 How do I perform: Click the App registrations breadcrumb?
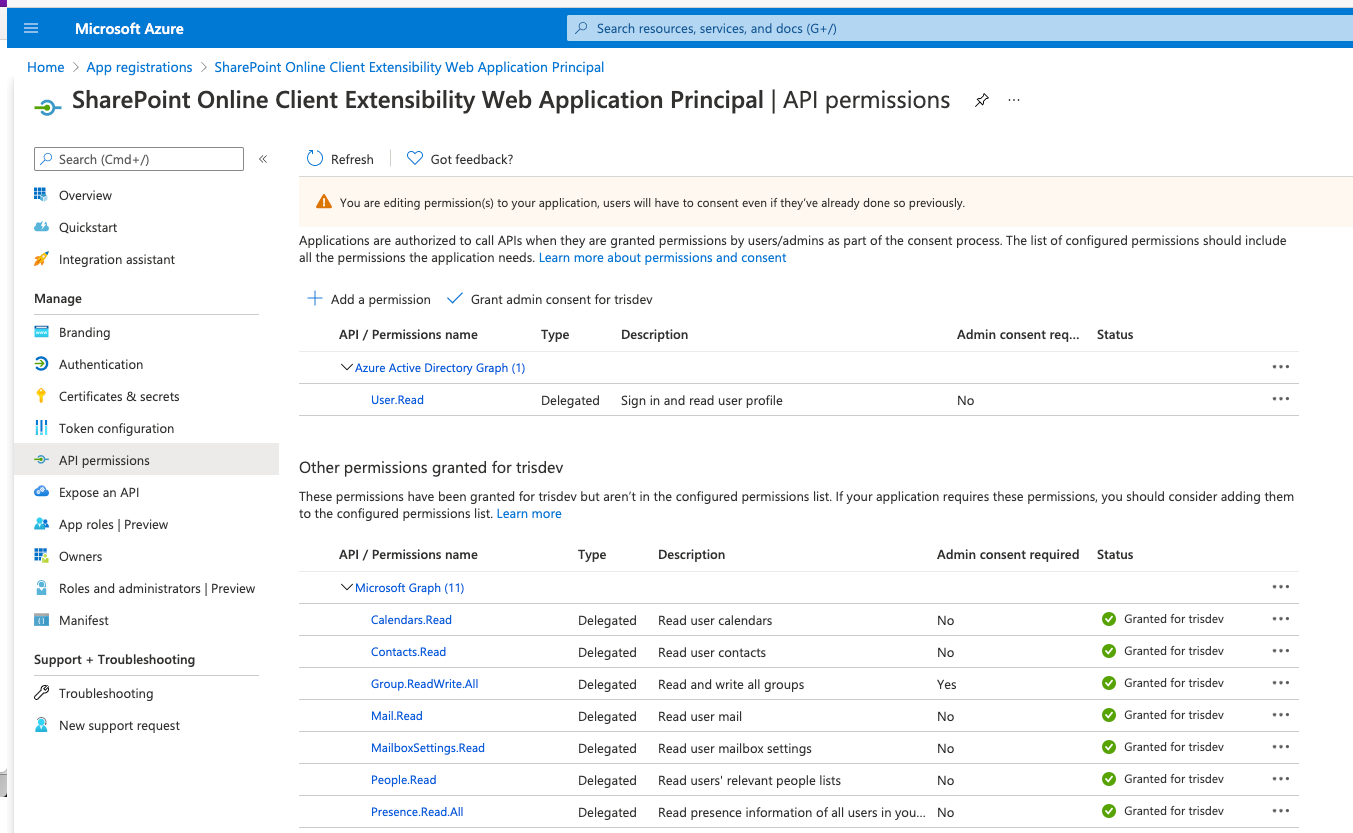pyautogui.click(x=139, y=67)
